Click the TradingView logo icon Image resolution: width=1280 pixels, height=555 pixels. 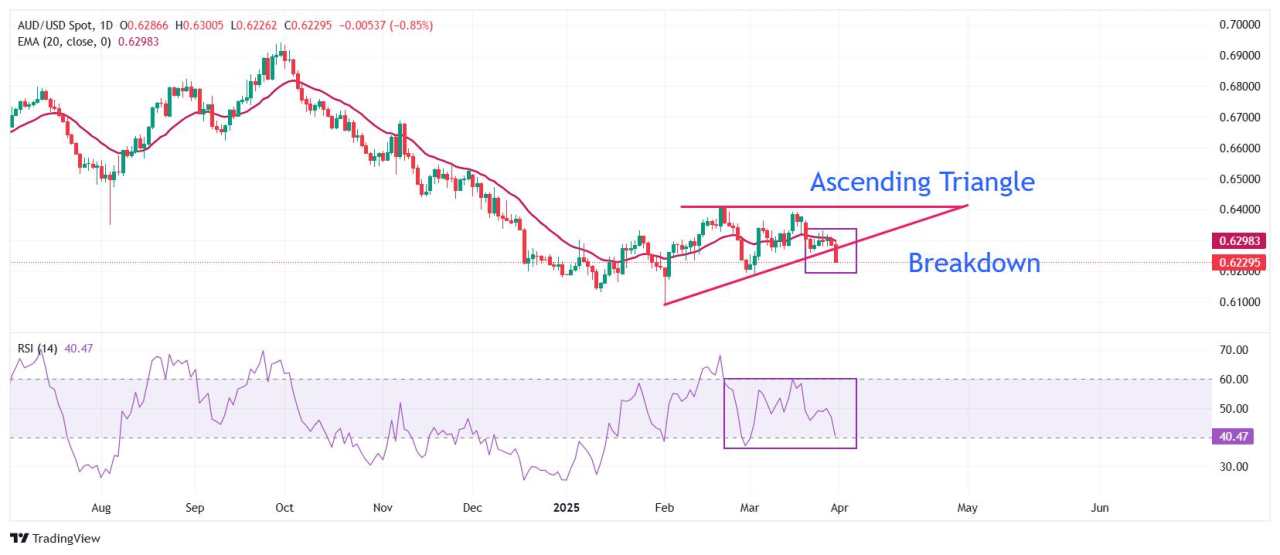pos(20,538)
